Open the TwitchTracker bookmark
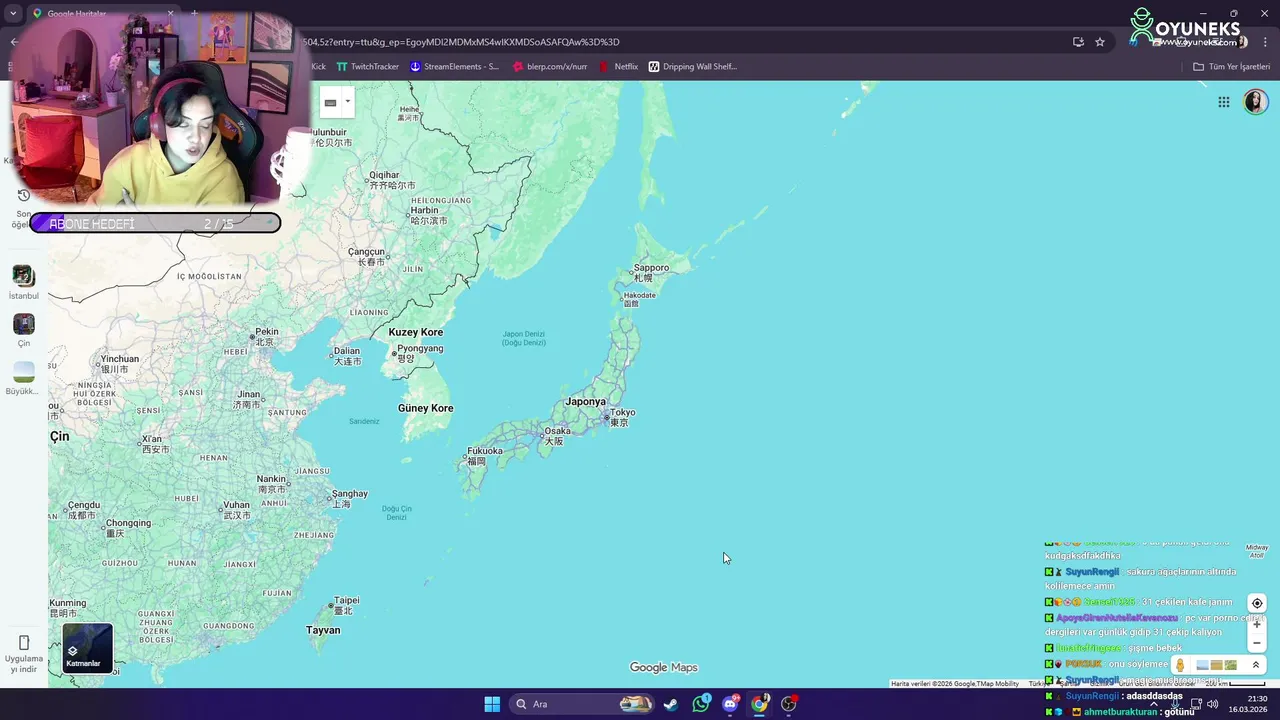This screenshot has width=1280, height=720. 367,67
